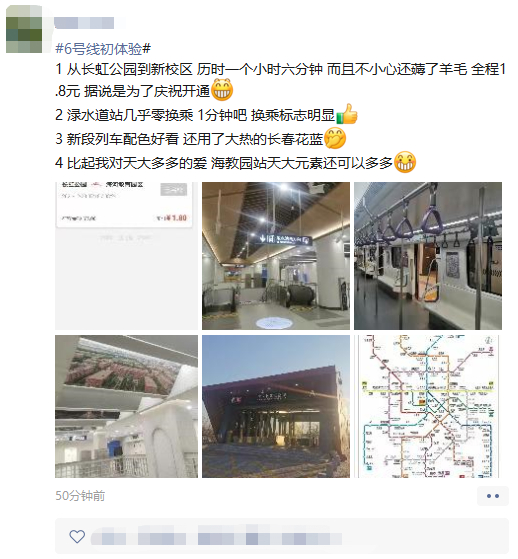Click the grinning emoji ending line 4

pos(405,162)
